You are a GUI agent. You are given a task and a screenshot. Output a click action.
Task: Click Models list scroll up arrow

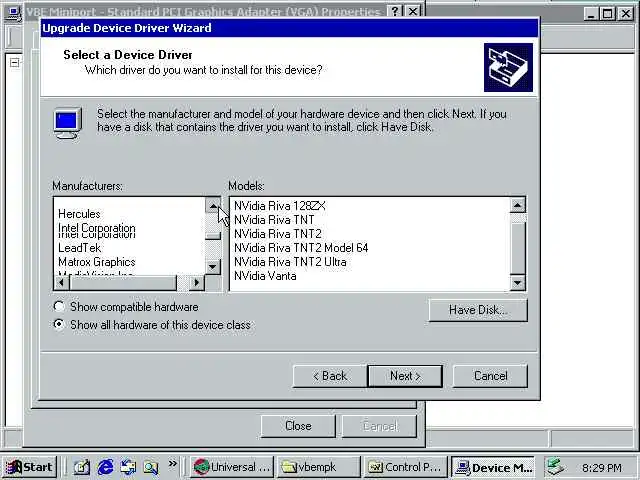coord(518,205)
